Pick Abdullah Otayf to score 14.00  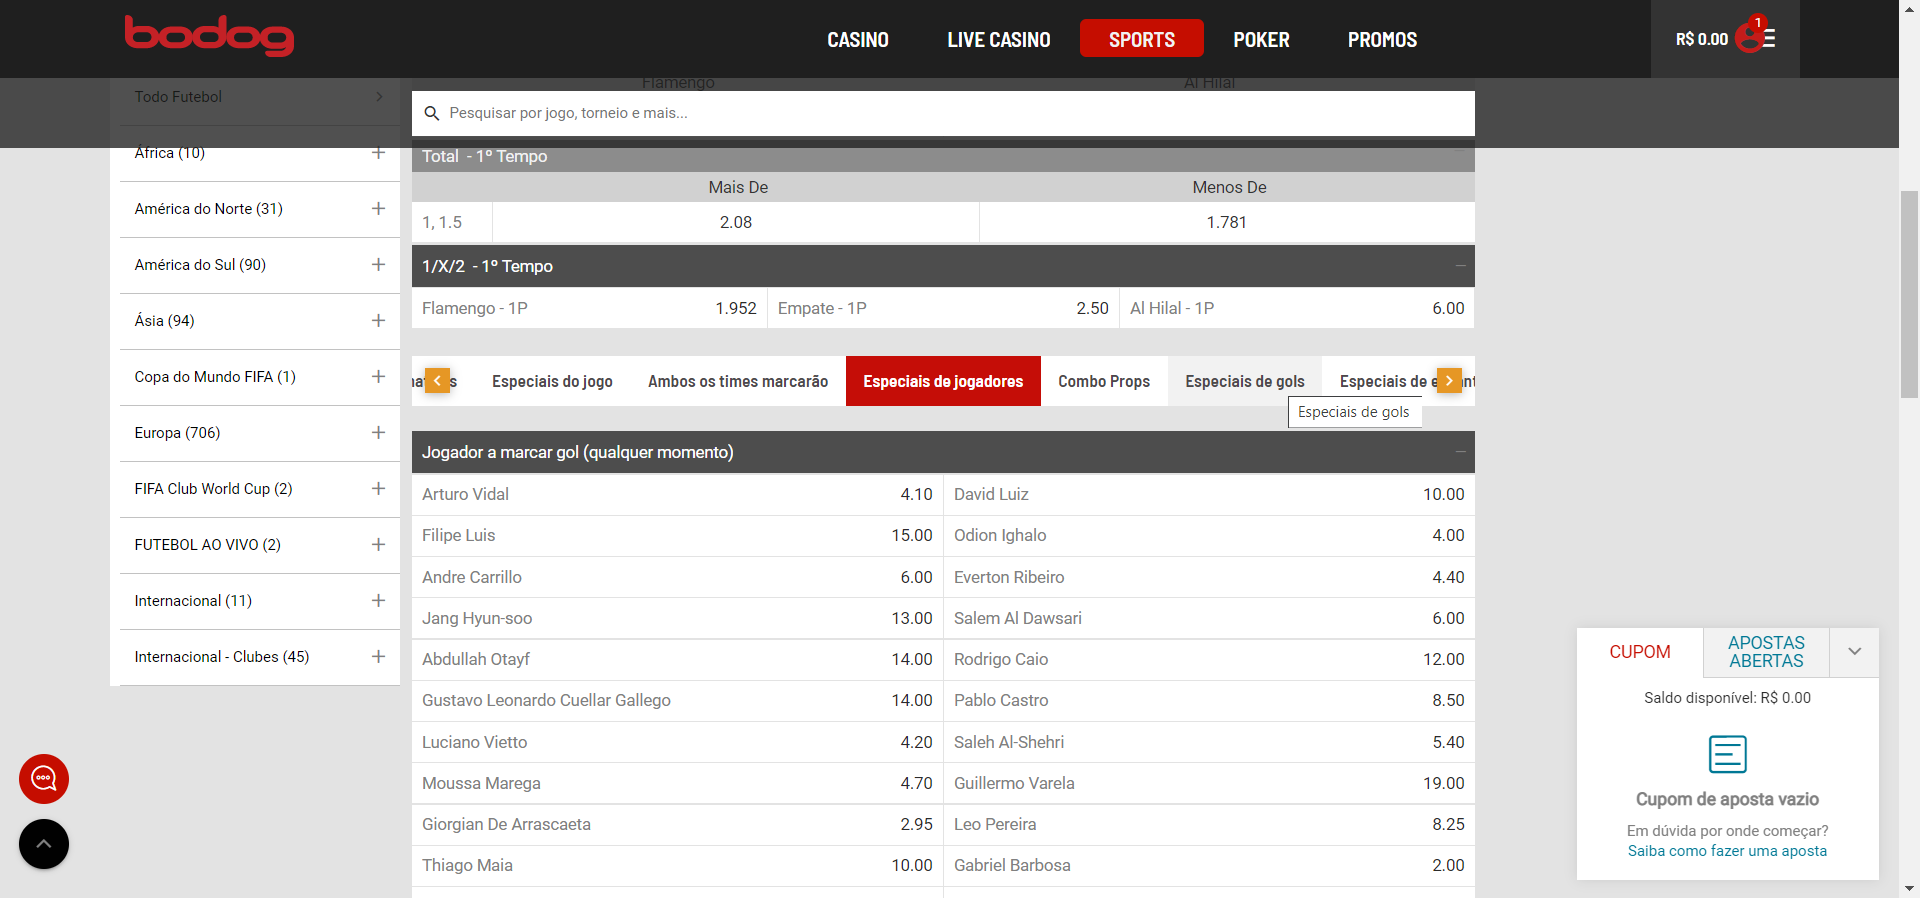click(677, 659)
